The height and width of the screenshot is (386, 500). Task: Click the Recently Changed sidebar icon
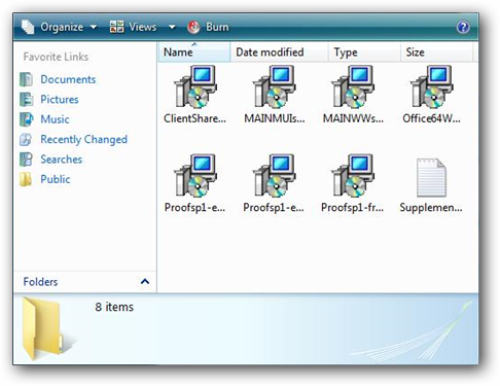click(26, 139)
